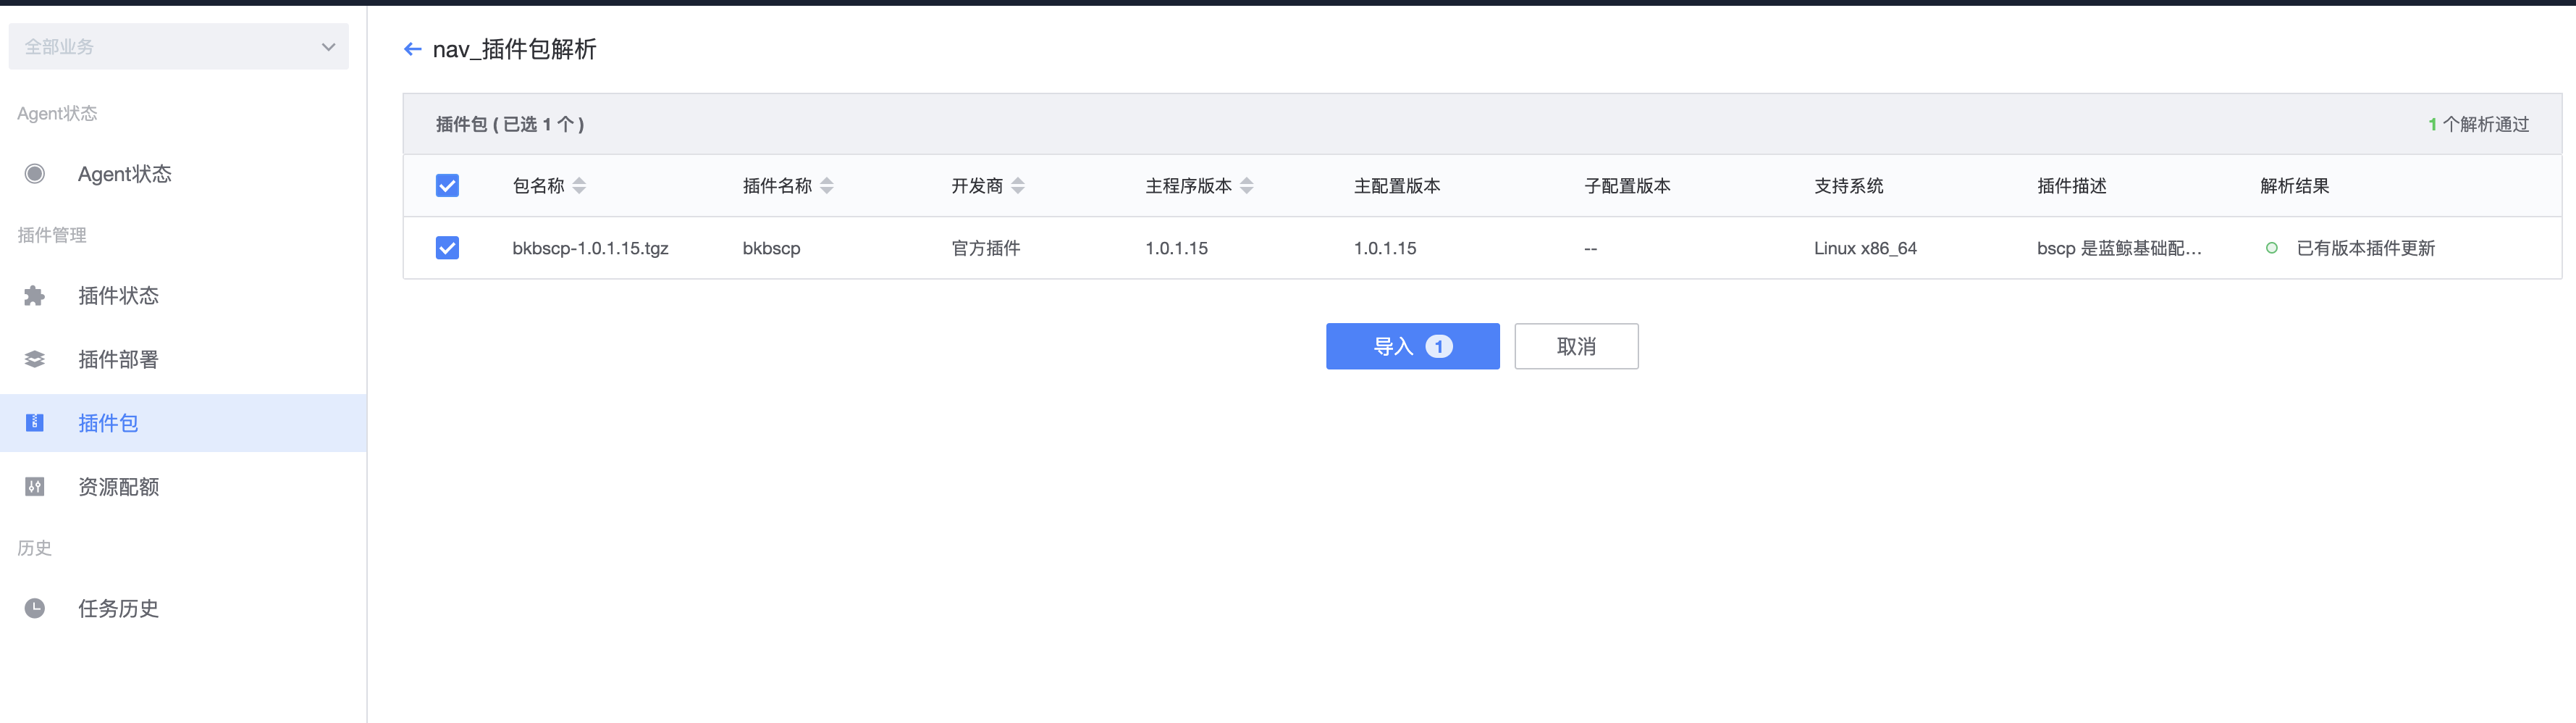Click the 导入 import button
The image size is (2576, 723).
[1412, 346]
